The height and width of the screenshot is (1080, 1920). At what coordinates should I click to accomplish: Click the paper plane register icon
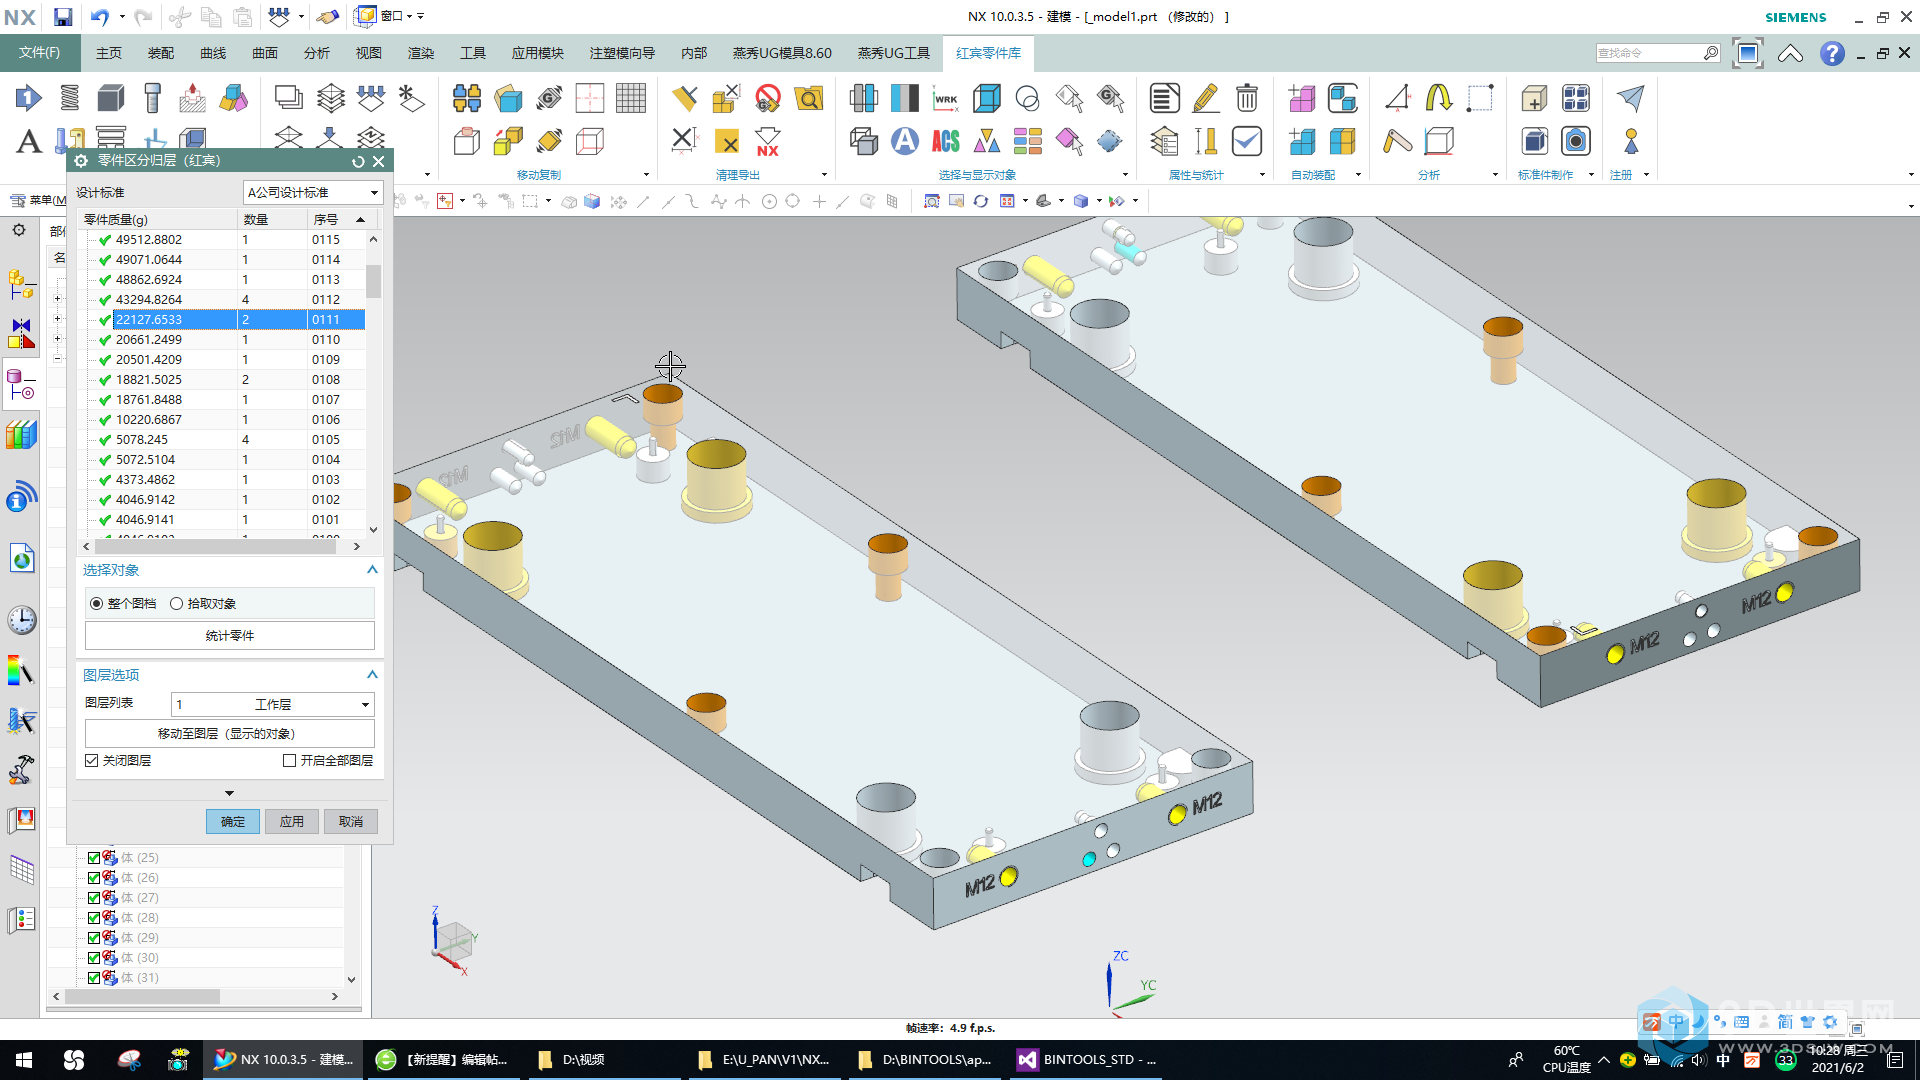tap(1631, 98)
